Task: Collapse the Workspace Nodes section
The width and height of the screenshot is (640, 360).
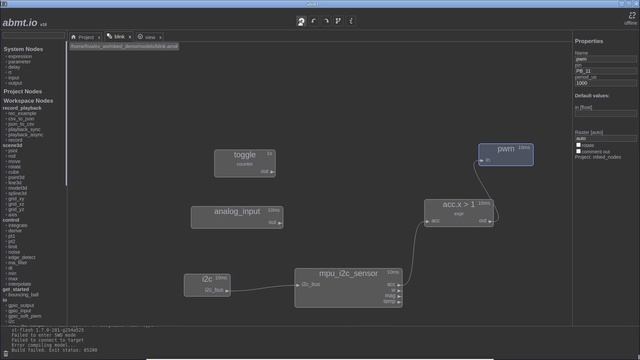Action: point(28,100)
